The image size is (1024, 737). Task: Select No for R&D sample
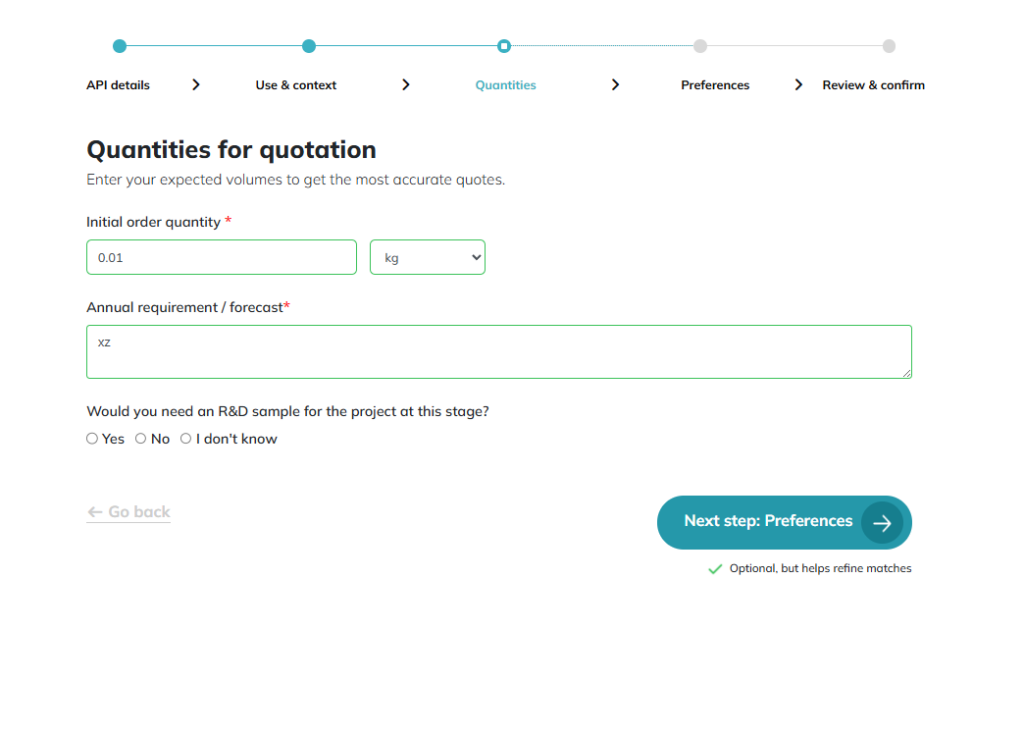(x=141, y=439)
